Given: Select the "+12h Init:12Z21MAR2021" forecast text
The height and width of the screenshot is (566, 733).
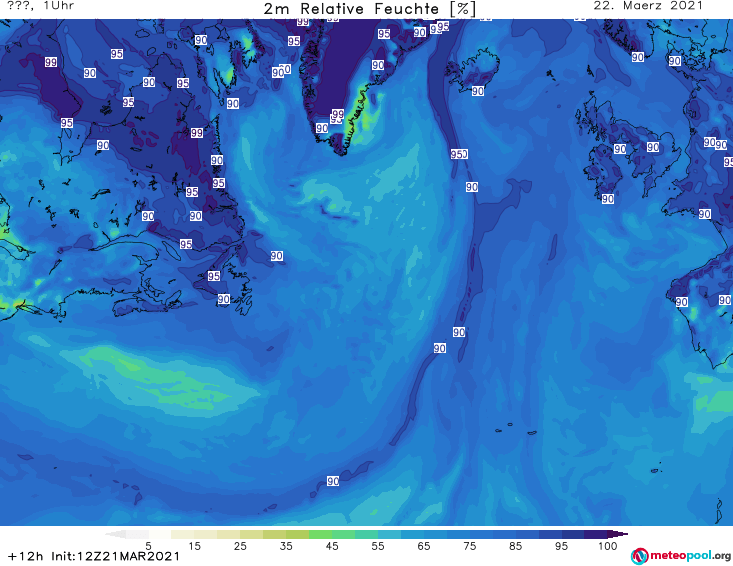Looking at the screenshot, I should [x=94, y=556].
